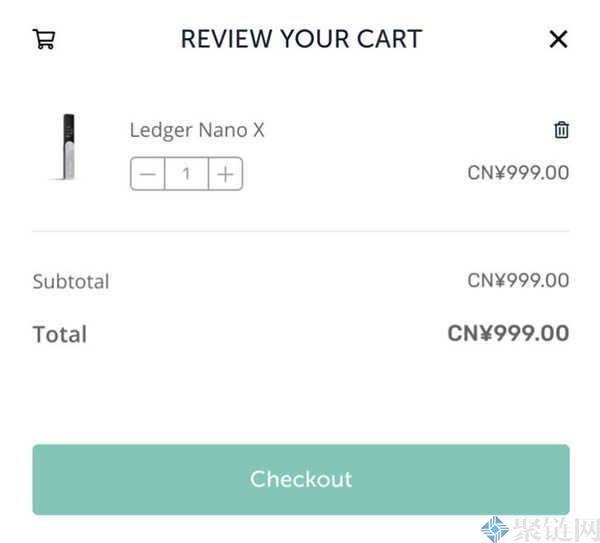
Task: Click the item price CN¥999.00 under trash icon
Action: (x=518, y=172)
